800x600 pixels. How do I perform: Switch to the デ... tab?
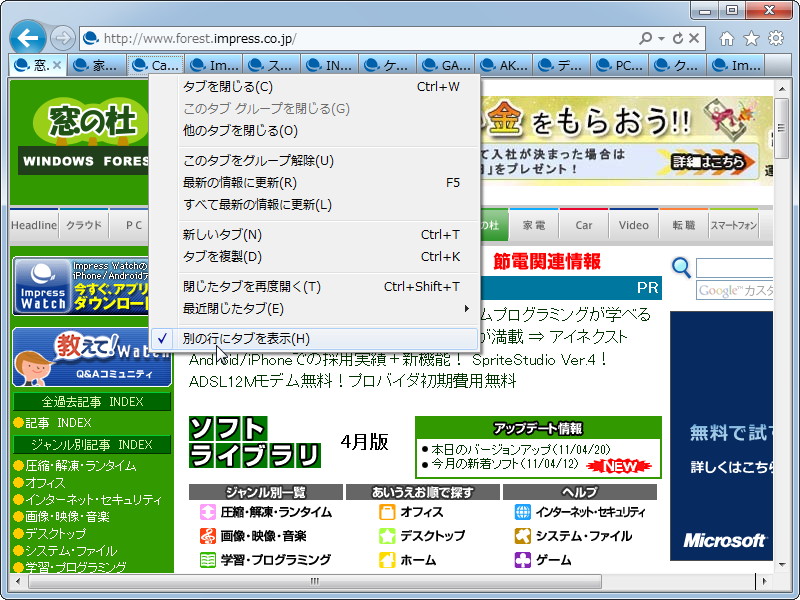pyautogui.click(x=562, y=65)
